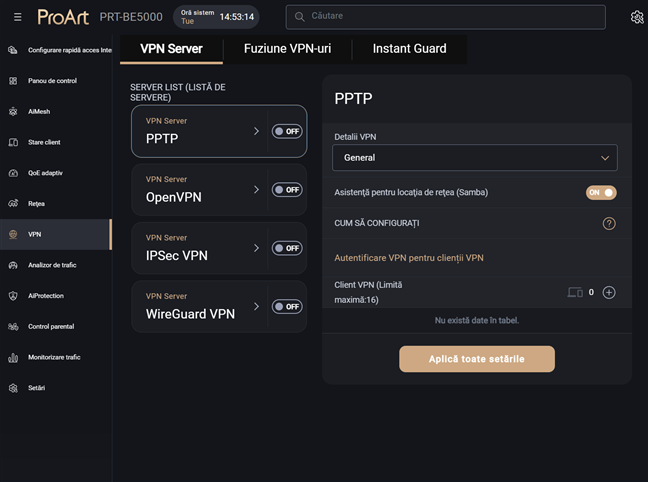Click the Control parental sidebar icon
The width and height of the screenshot is (648, 482).
click(x=13, y=327)
